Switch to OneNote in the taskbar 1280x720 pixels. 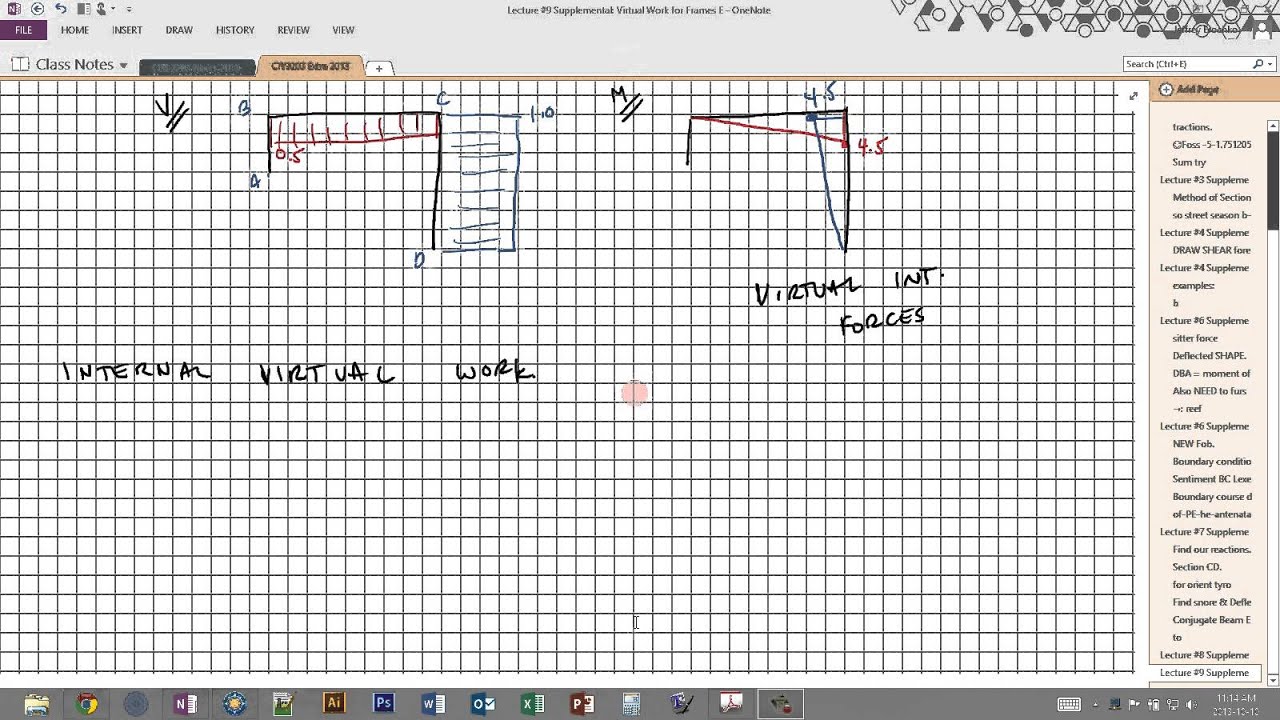[x=185, y=704]
